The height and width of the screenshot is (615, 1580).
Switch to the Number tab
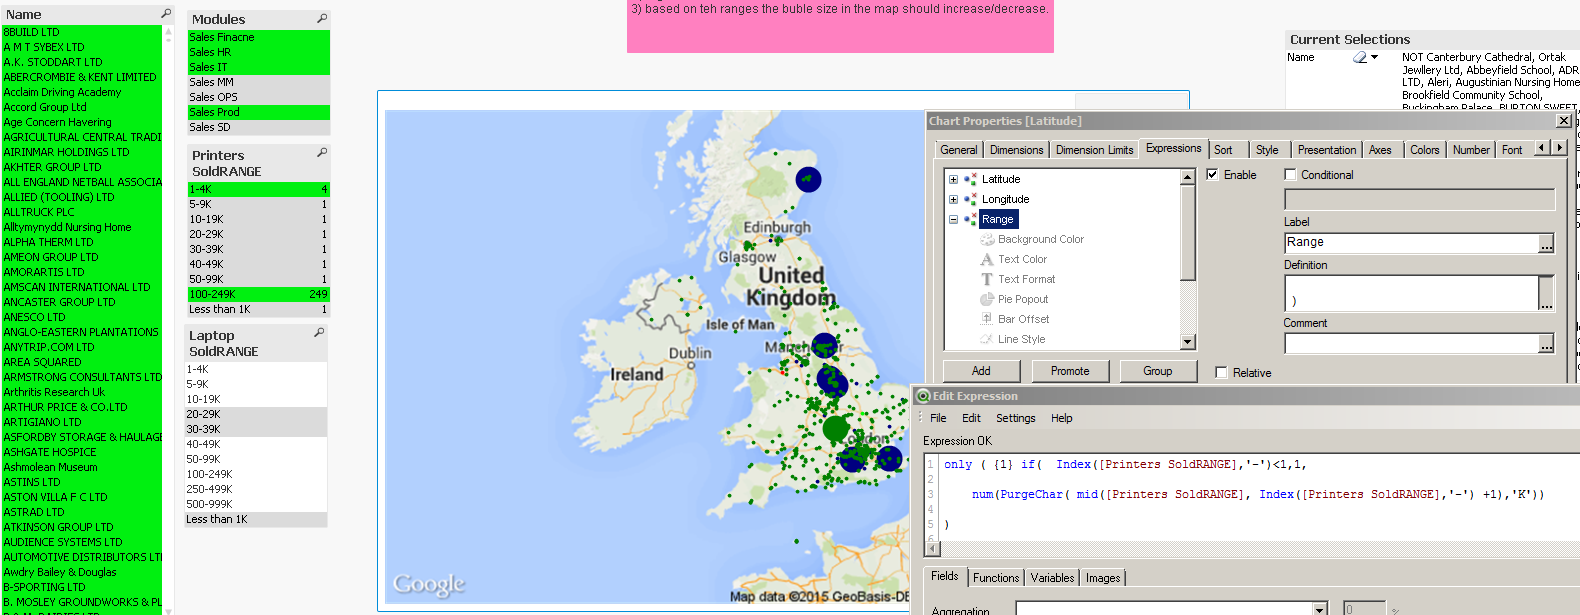pyautogui.click(x=1471, y=150)
